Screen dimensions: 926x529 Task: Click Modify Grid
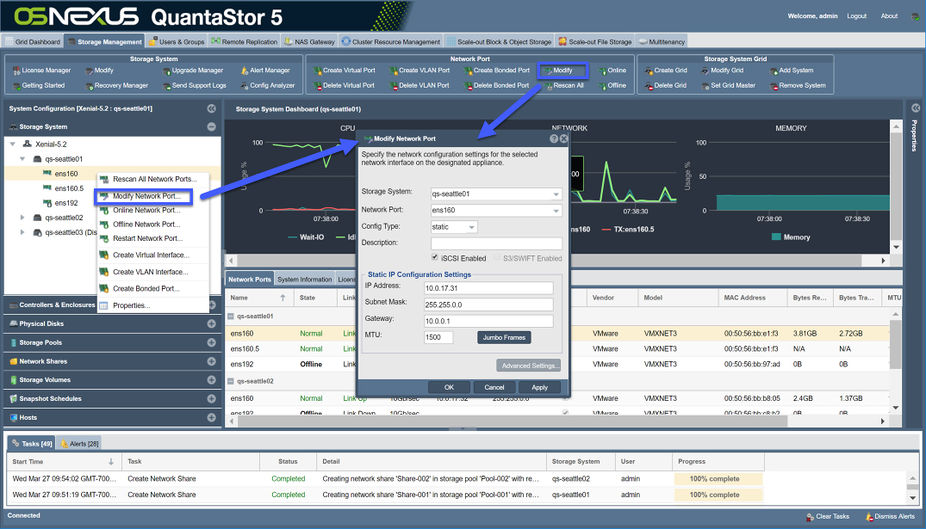[722, 70]
